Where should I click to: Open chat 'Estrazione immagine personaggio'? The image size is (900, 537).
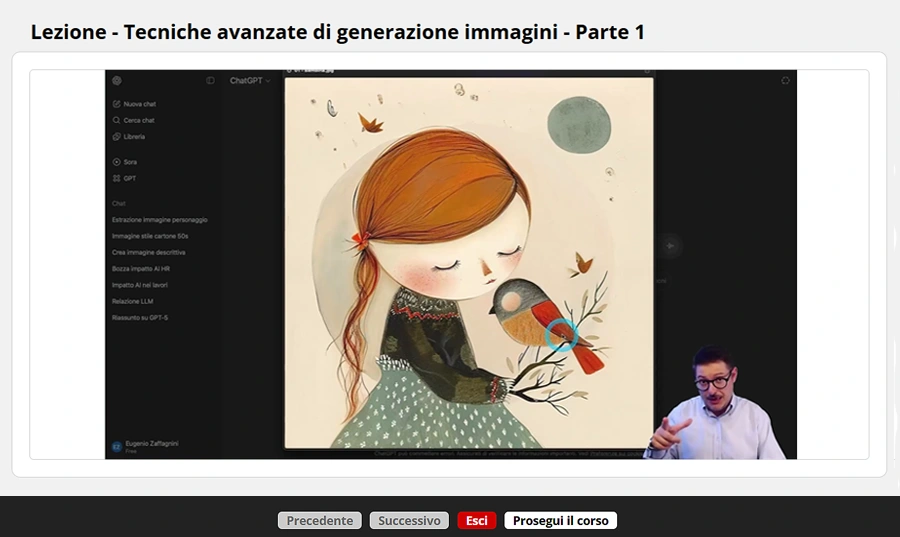point(160,220)
